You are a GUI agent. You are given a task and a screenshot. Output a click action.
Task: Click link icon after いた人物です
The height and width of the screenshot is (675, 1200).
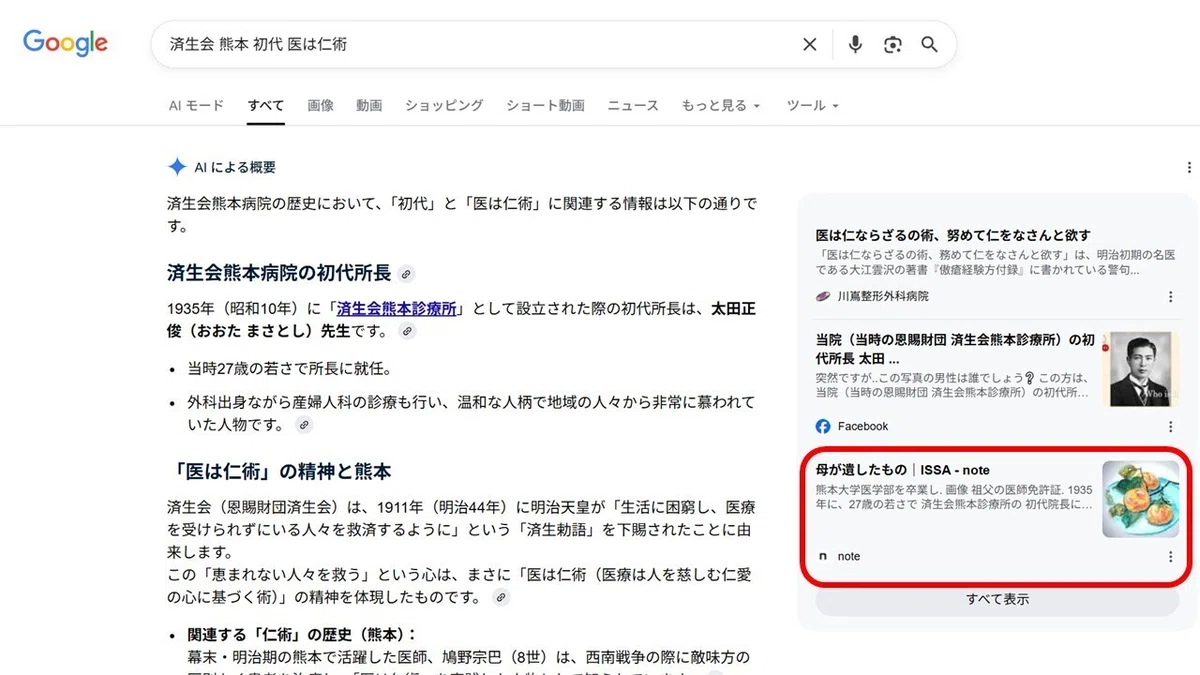(305, 425)
